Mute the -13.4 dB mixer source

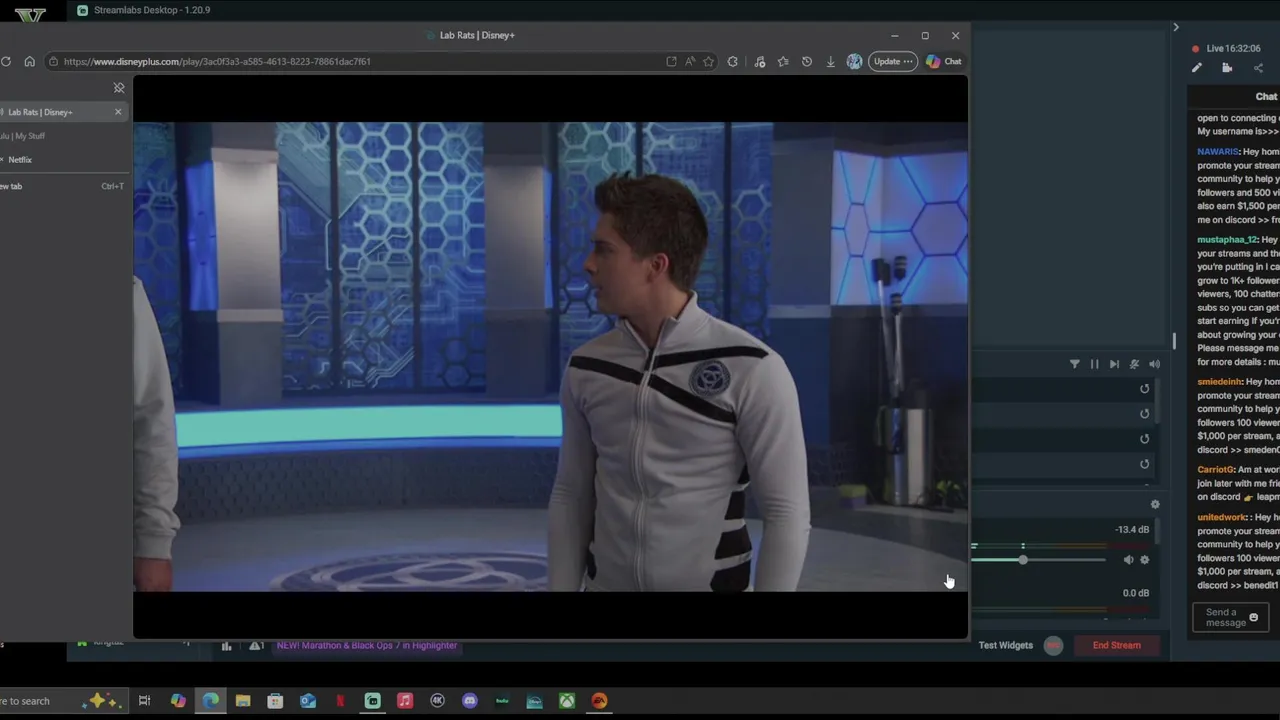(1128, 560)
